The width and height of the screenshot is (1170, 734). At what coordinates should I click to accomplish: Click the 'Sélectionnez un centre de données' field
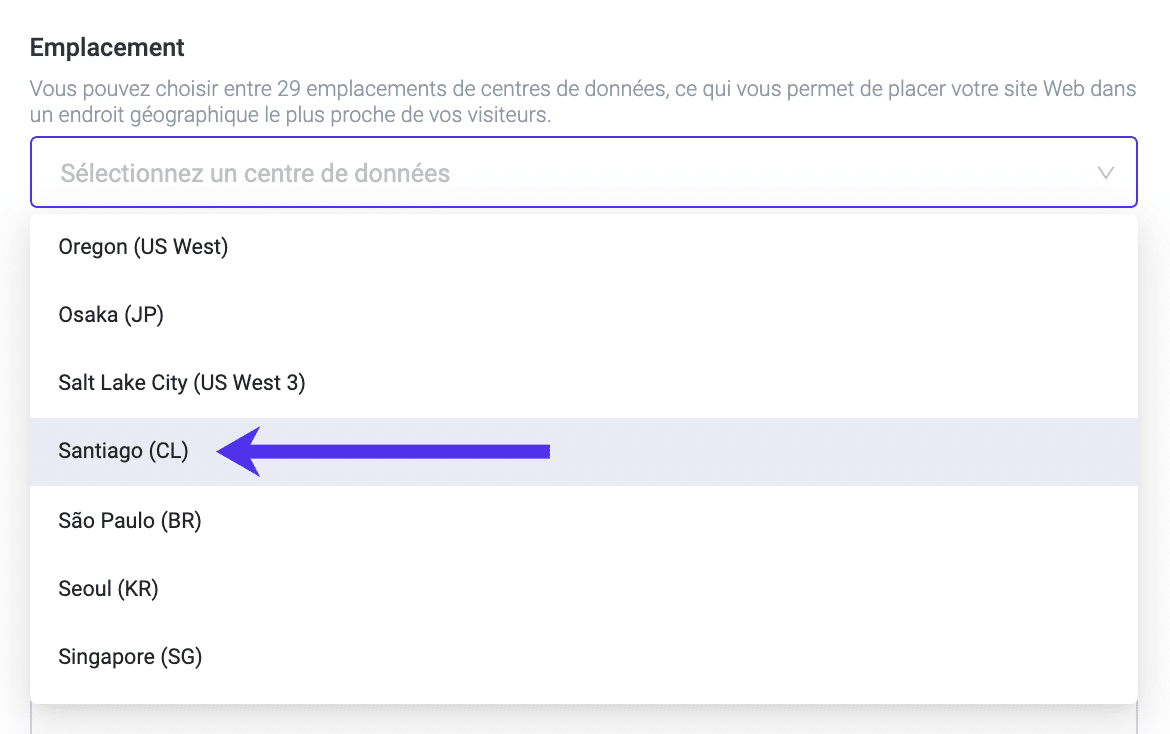pyautogui.click(x=255, y=173)
